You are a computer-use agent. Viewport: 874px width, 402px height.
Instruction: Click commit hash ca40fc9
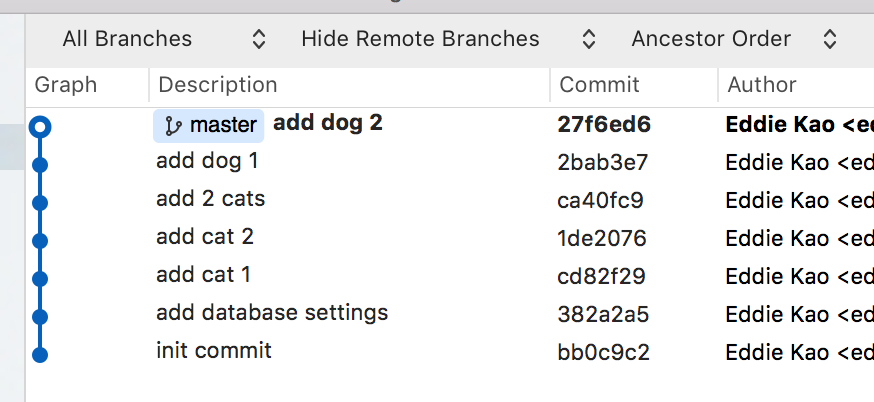(600, 200)
